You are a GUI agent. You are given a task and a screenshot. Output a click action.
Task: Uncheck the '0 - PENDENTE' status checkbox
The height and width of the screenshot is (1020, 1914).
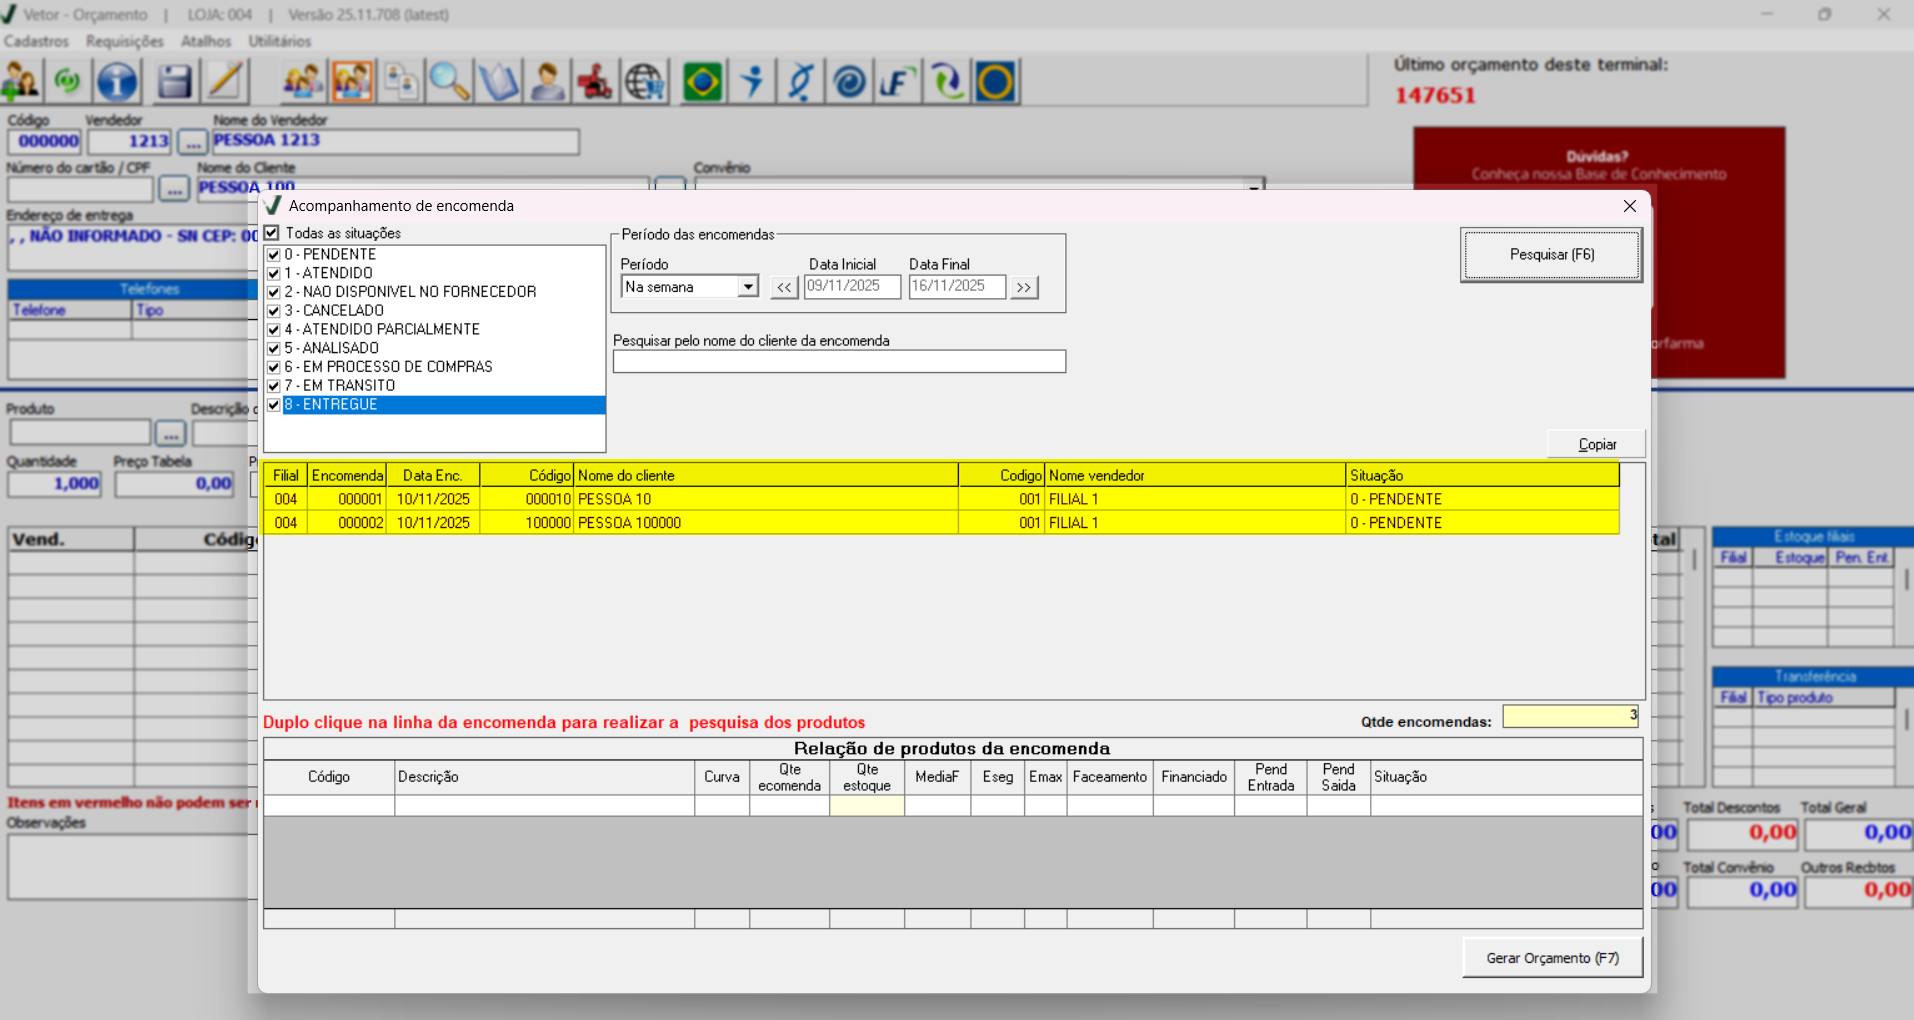point(274,255)
